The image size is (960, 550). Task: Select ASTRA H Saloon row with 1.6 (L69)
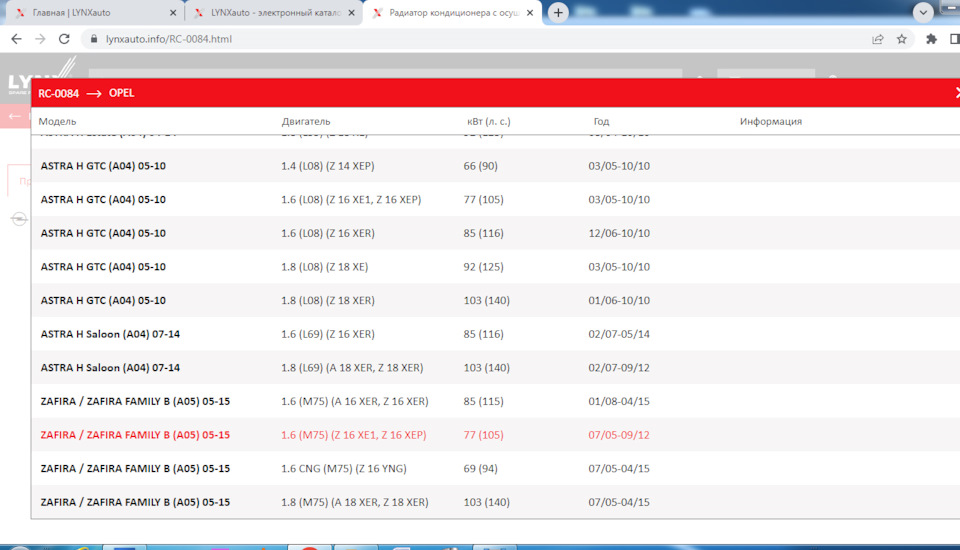pos(495,334)
